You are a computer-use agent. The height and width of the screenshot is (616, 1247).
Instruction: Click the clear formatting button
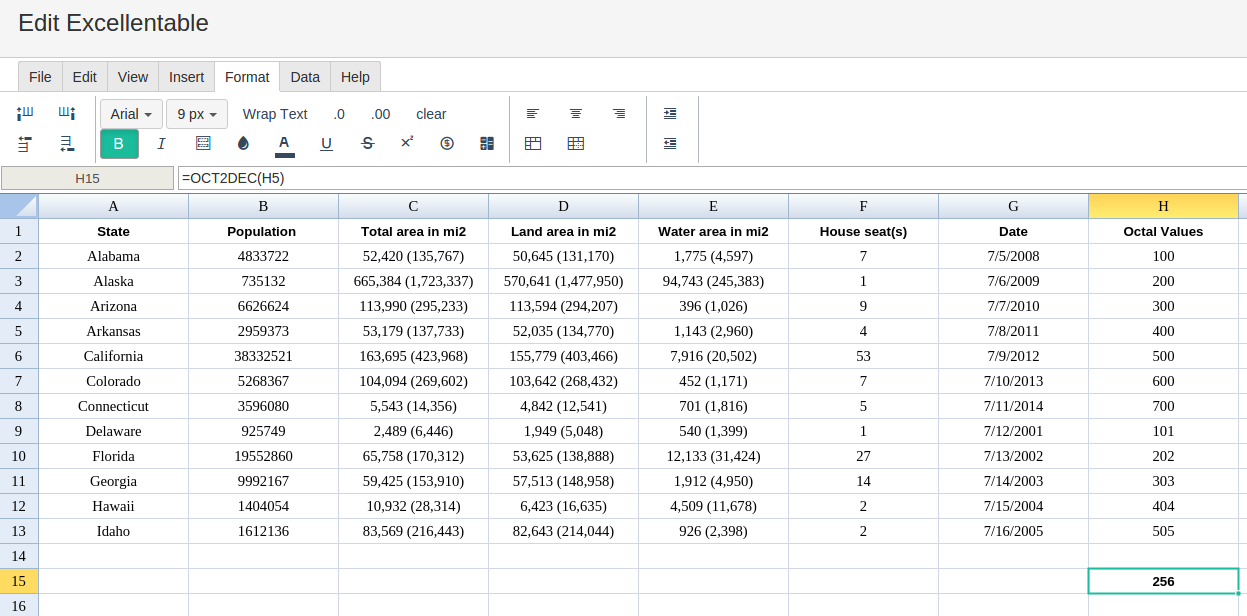click(x=431, y=114)
